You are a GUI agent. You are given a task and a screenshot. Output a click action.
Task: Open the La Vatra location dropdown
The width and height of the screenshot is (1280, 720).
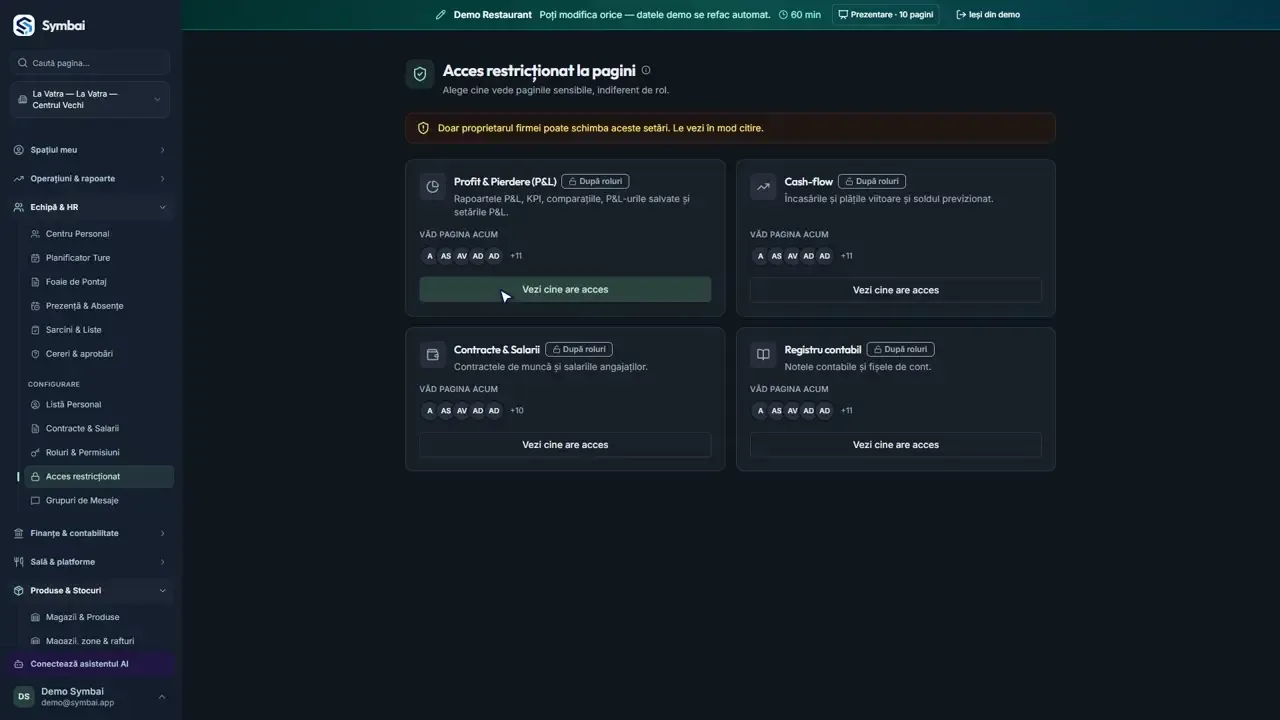(x=90, y=100)
